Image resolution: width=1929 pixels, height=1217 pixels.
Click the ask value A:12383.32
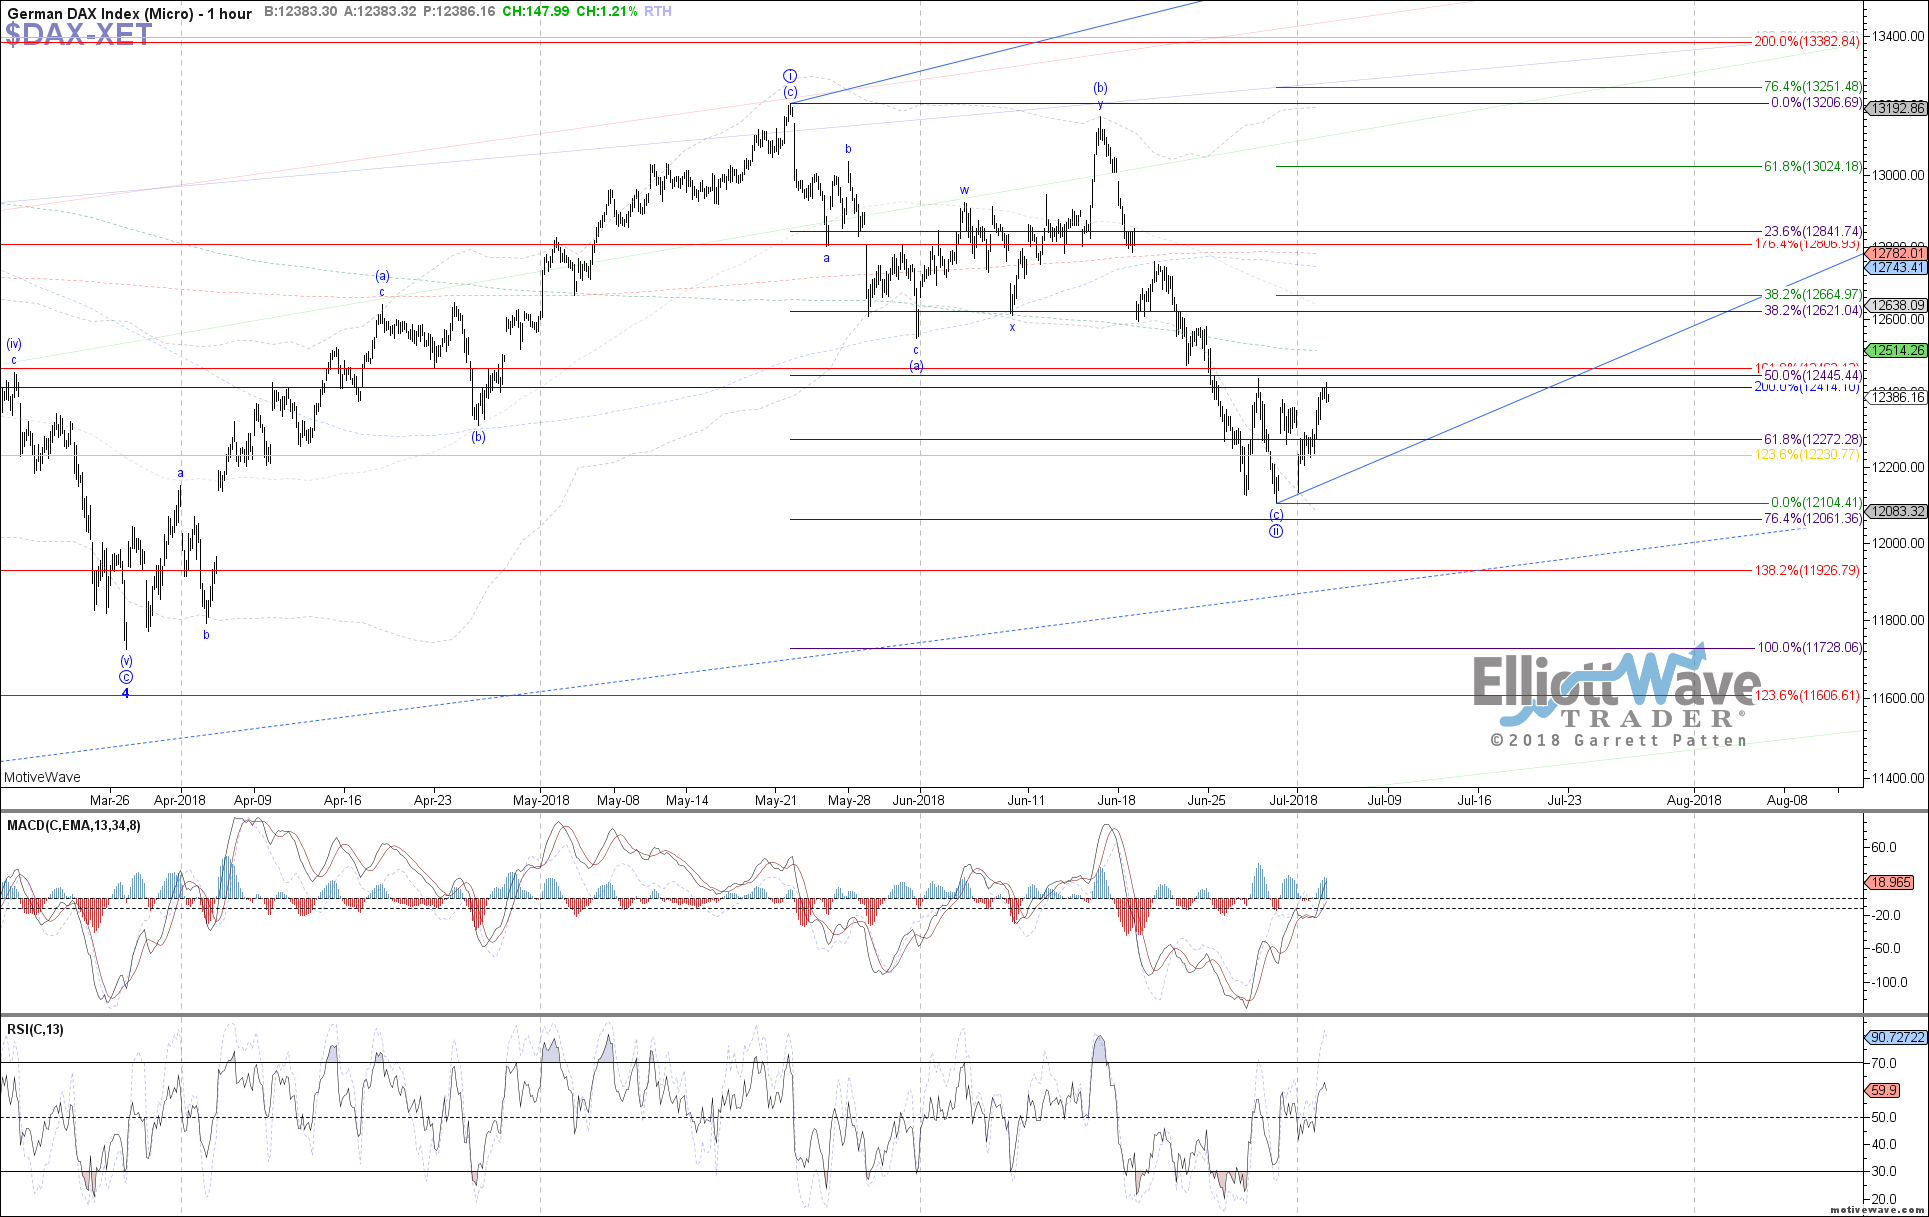[x=380, y=12]
